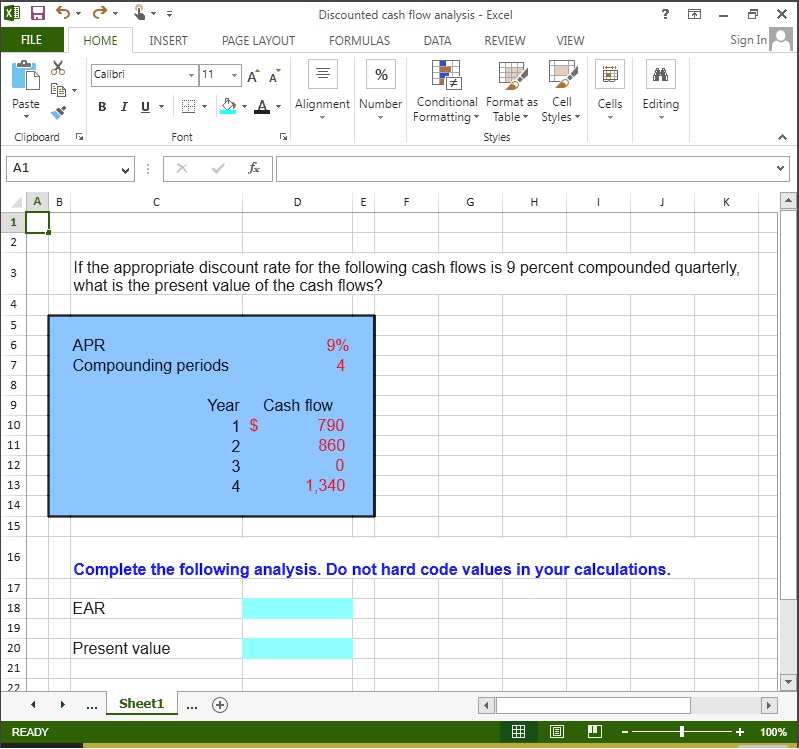Select the EAR answer cell
Image resolution: width=799 pixels, height=749 pixels.
tap(297, 608)
